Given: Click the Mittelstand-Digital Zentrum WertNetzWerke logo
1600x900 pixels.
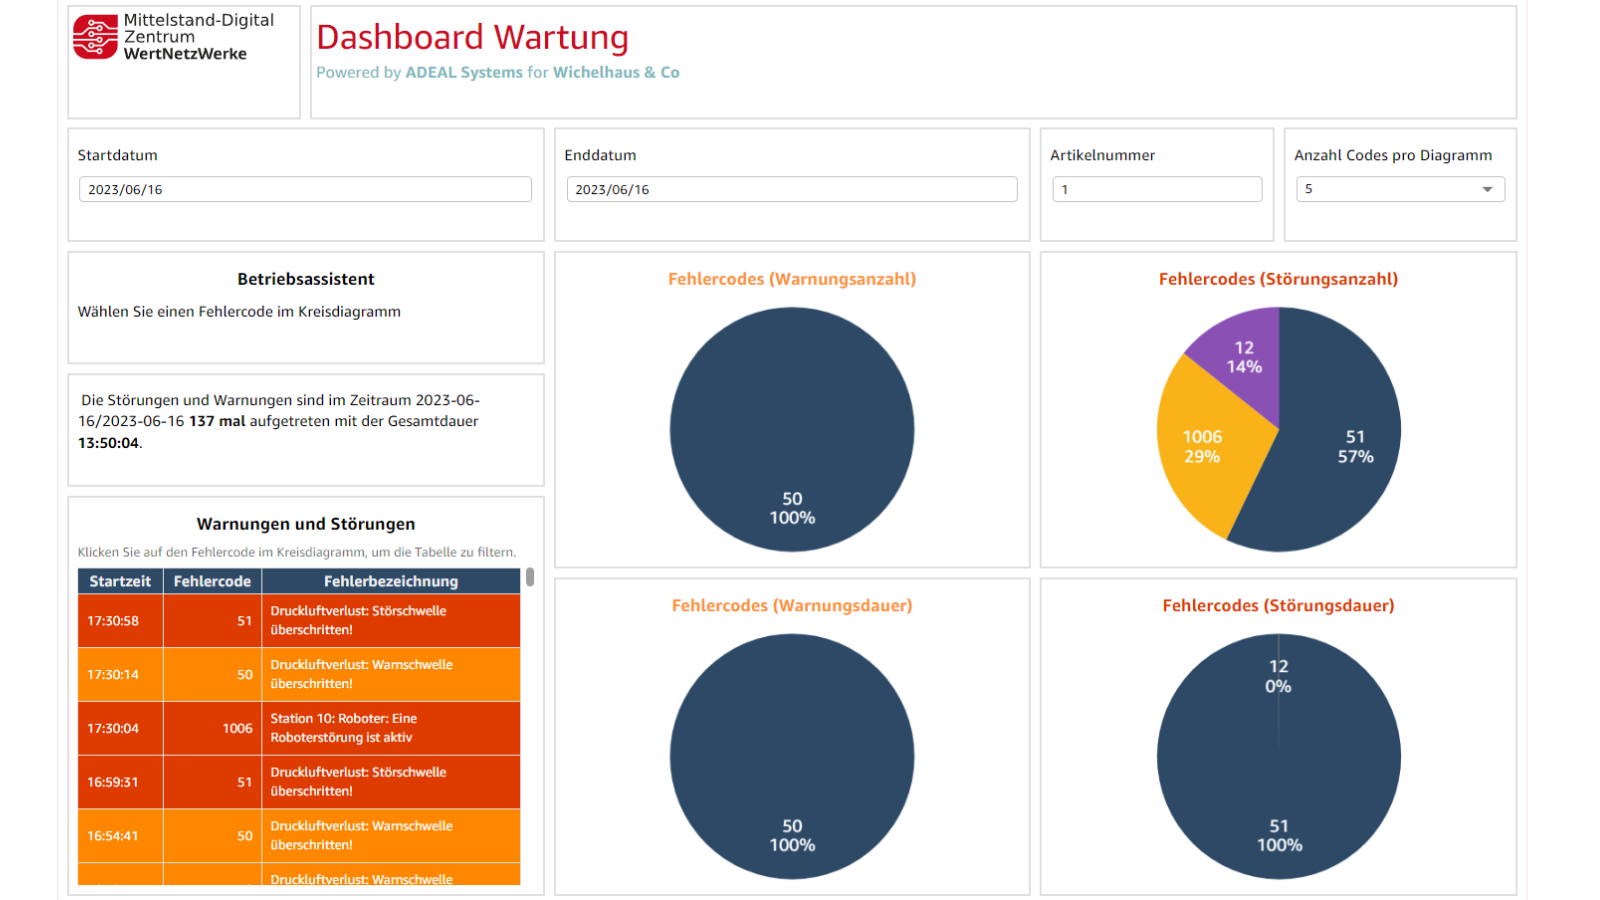Looking at the screenshot, I should 173,37.
